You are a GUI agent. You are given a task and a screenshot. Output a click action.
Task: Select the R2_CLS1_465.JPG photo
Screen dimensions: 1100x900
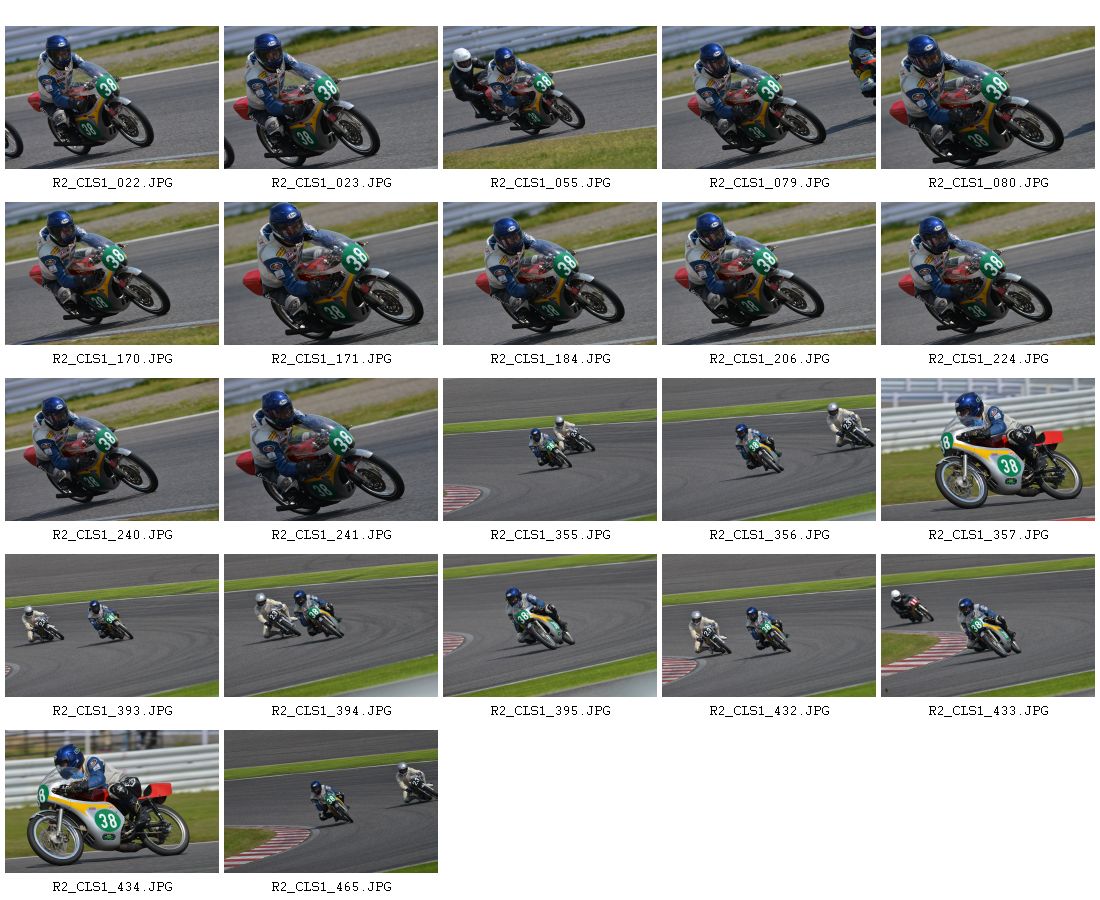(x=330, y=802)
